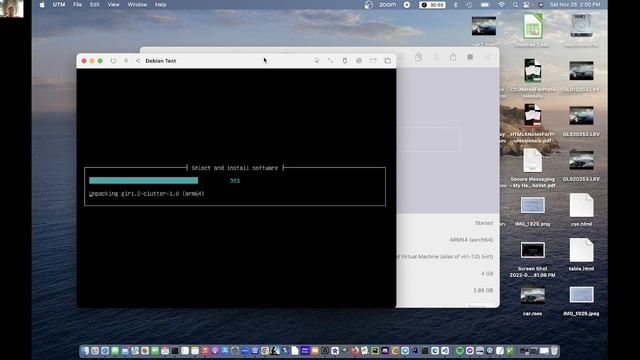
Task: Click the Wi-Fi status icon in menu bar
Action: pyautogui.click(x=501, y=5)
